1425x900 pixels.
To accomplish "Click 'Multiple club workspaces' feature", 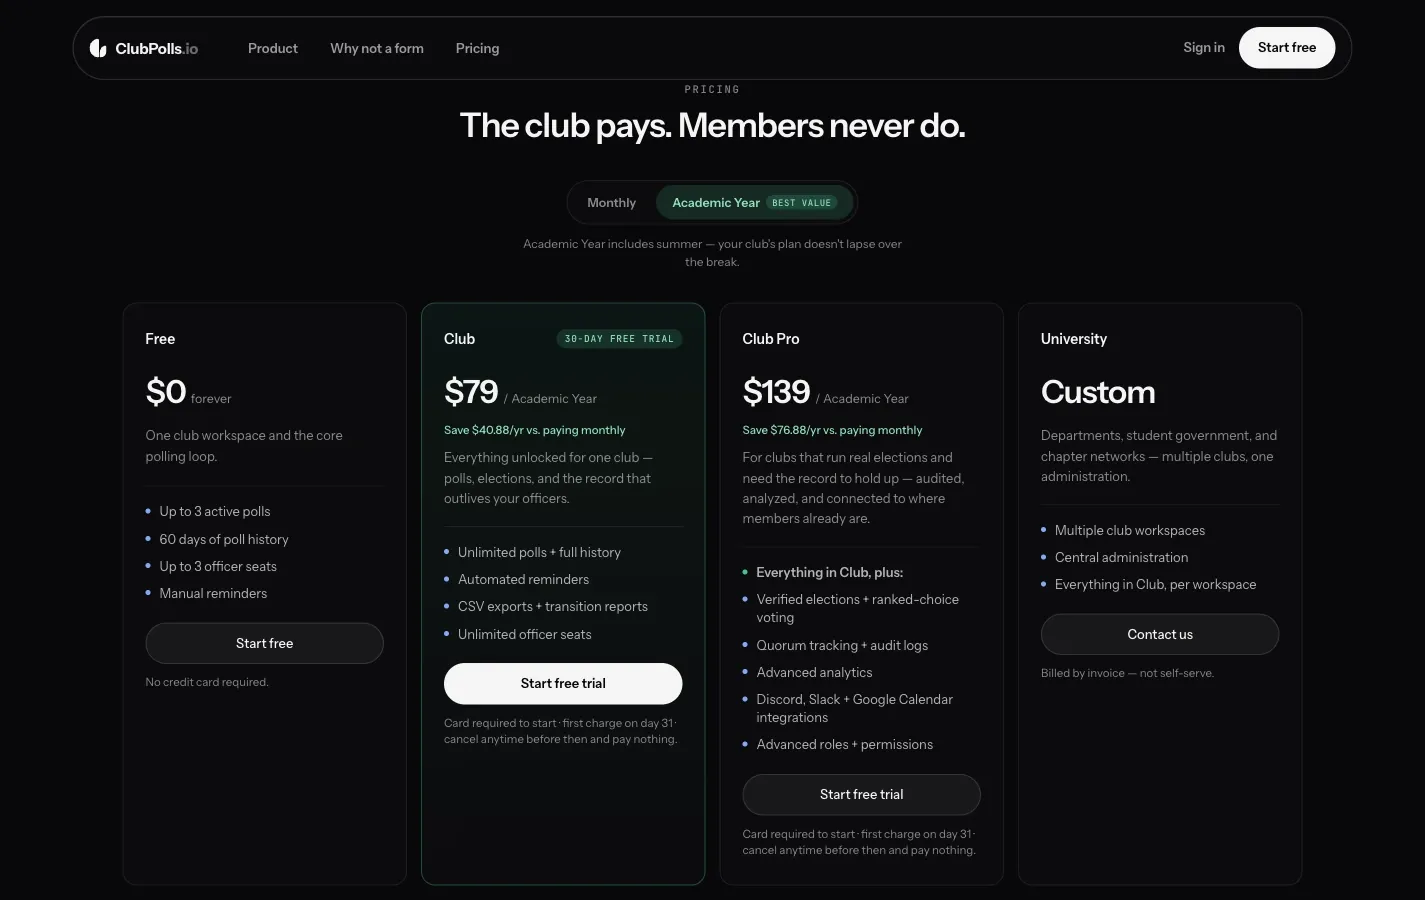I will point(1130,530).
